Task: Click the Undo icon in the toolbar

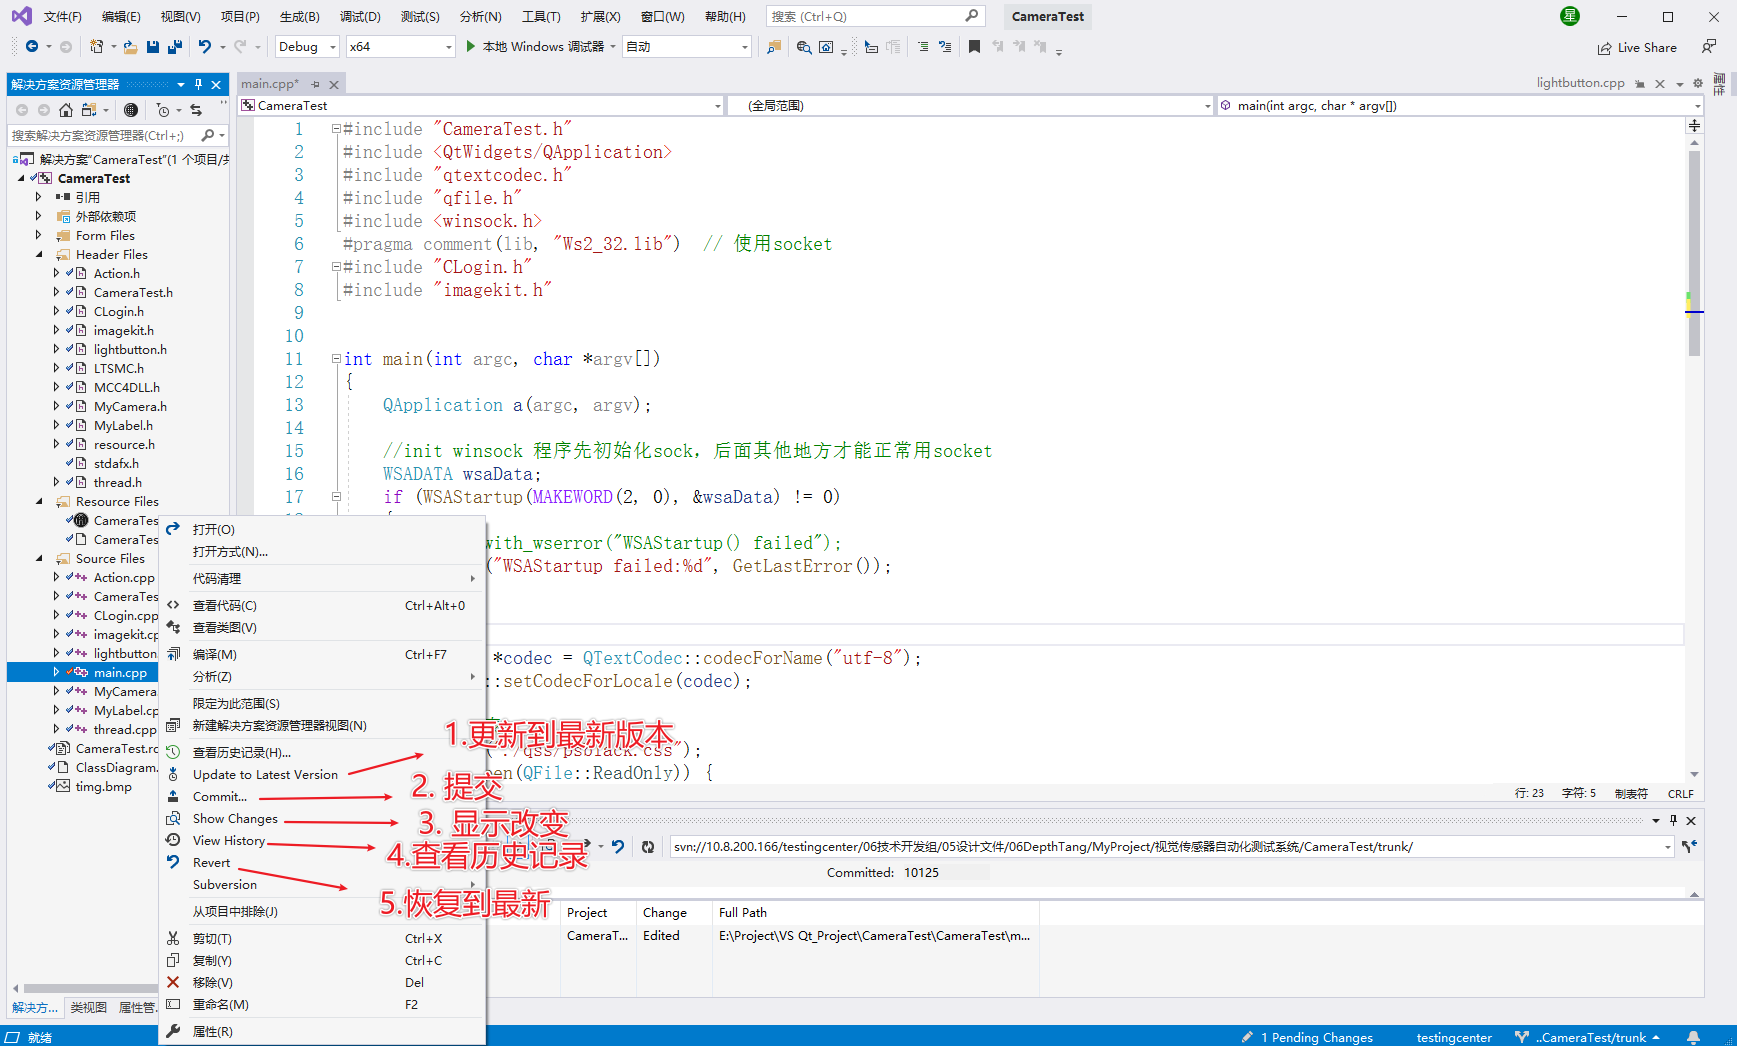Action: (204, 46)
